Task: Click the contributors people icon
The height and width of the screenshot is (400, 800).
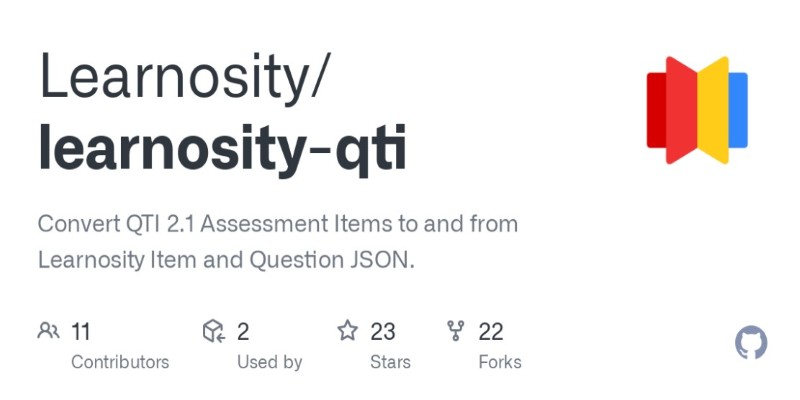Action: point(48,331)
